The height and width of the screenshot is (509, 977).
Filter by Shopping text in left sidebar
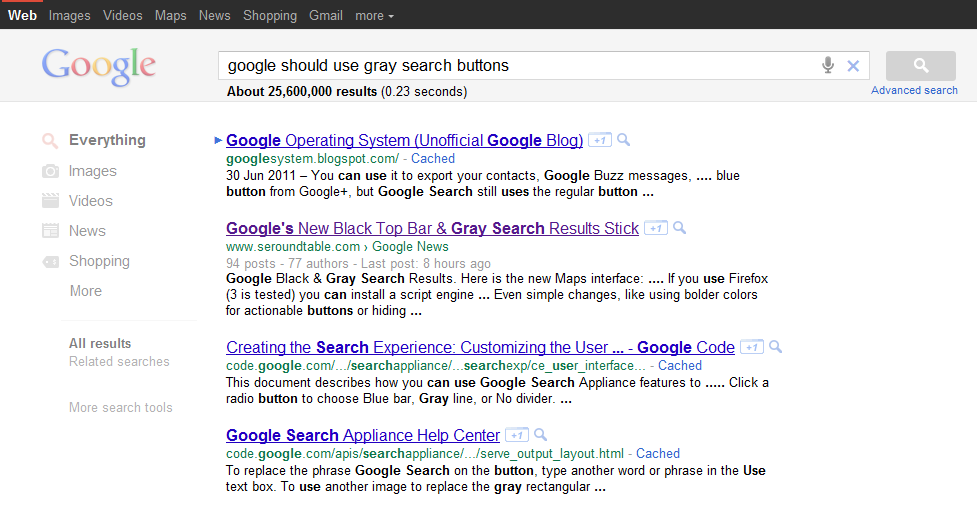coord(99,261)
